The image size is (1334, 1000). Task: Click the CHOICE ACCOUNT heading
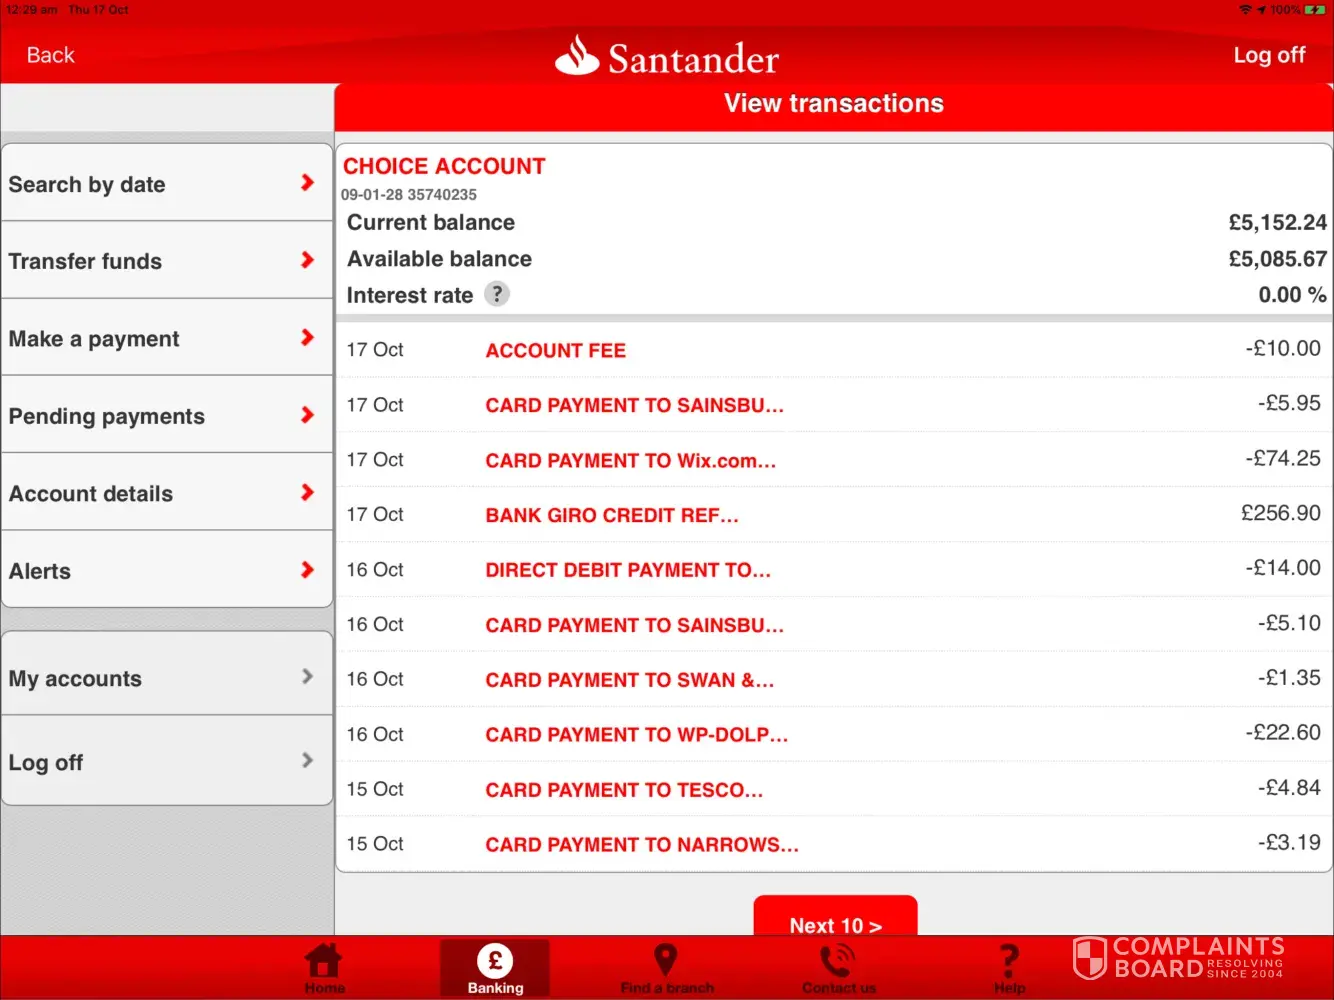point(444,166)
